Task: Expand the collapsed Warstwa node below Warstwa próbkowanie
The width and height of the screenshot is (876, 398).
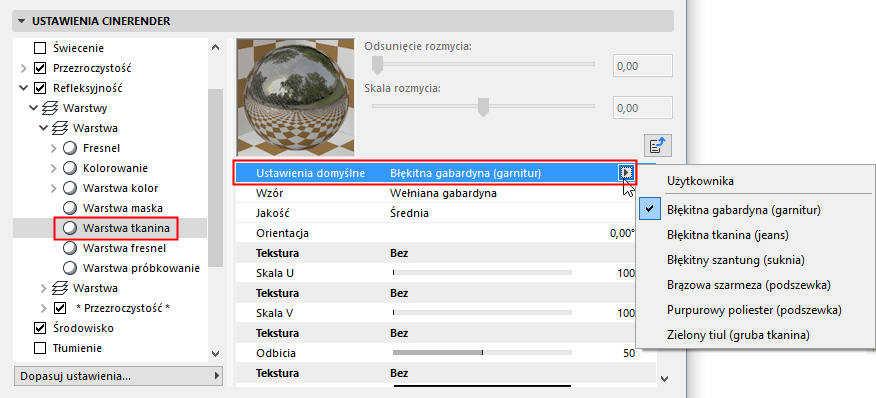Action: pyautogui.click(x=44, y=288)
